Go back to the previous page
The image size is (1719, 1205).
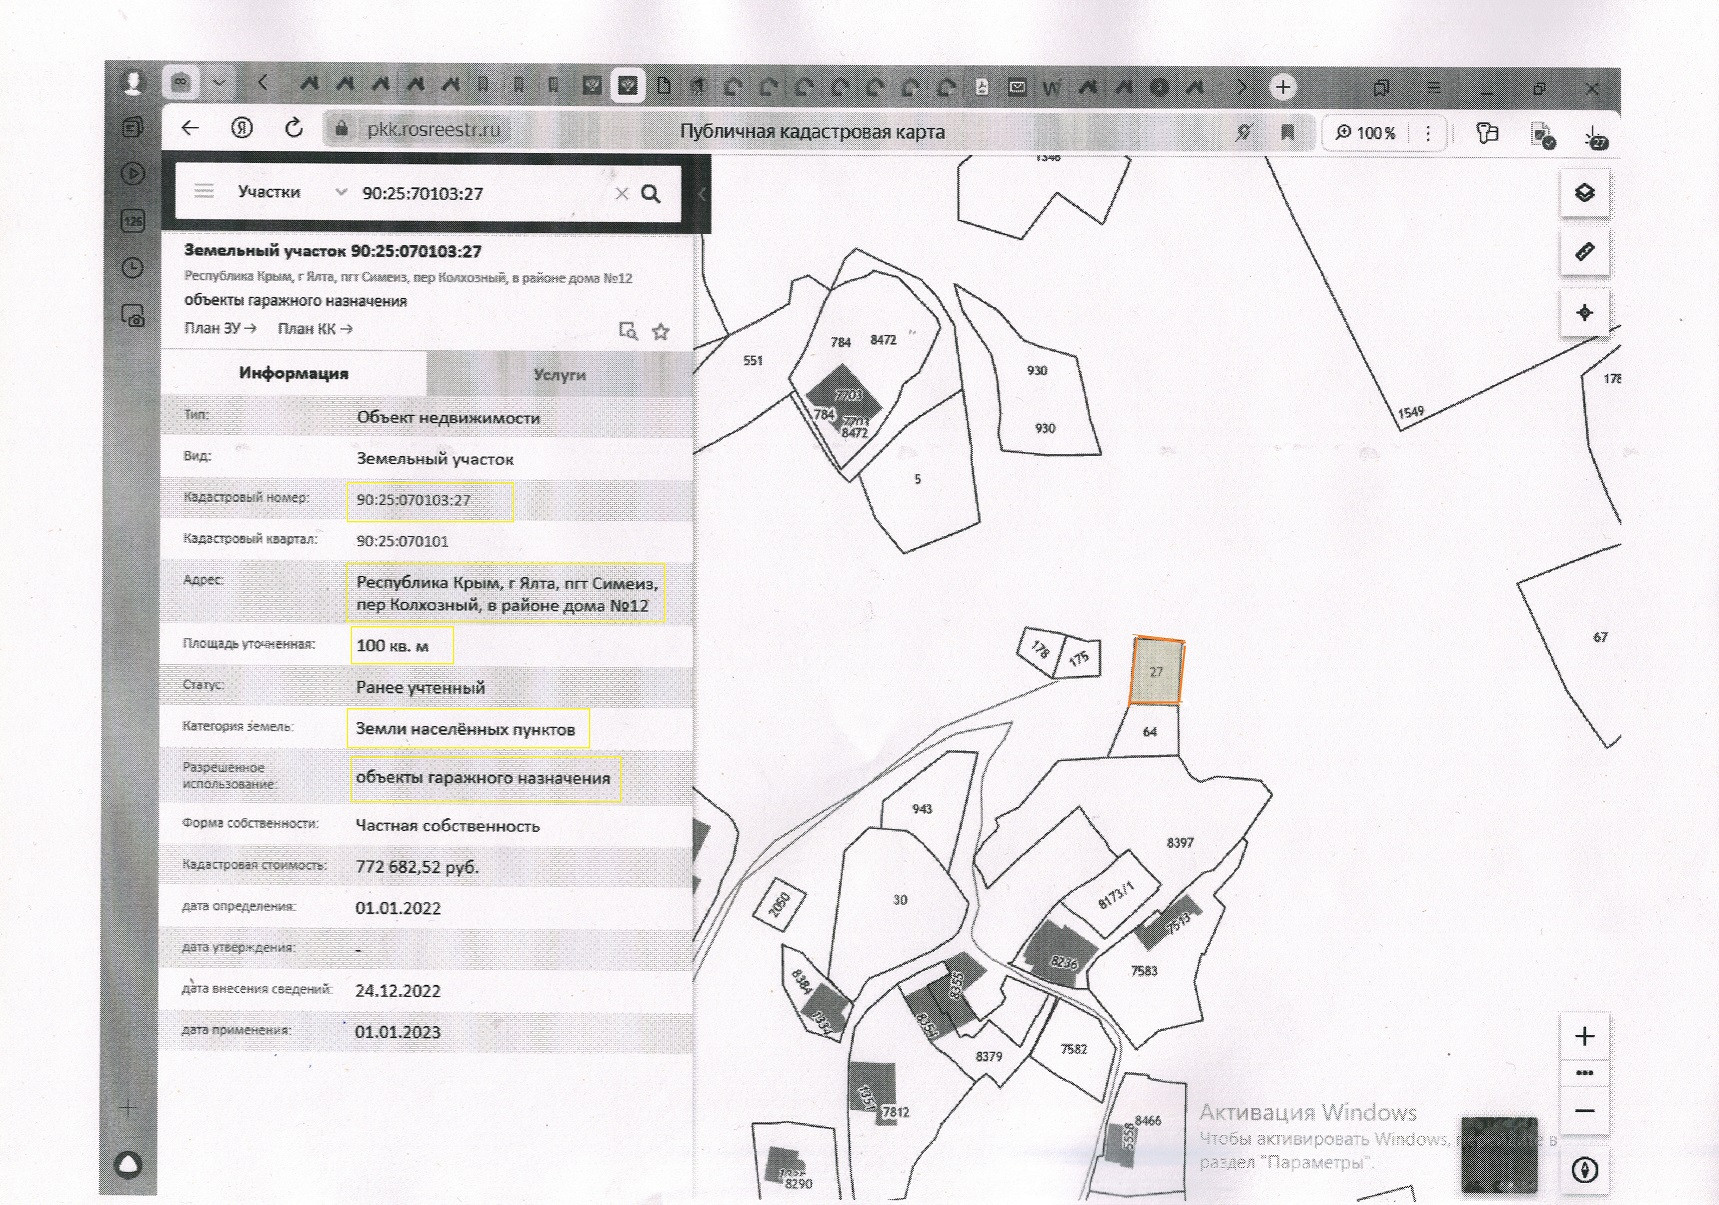pos(190,128)
